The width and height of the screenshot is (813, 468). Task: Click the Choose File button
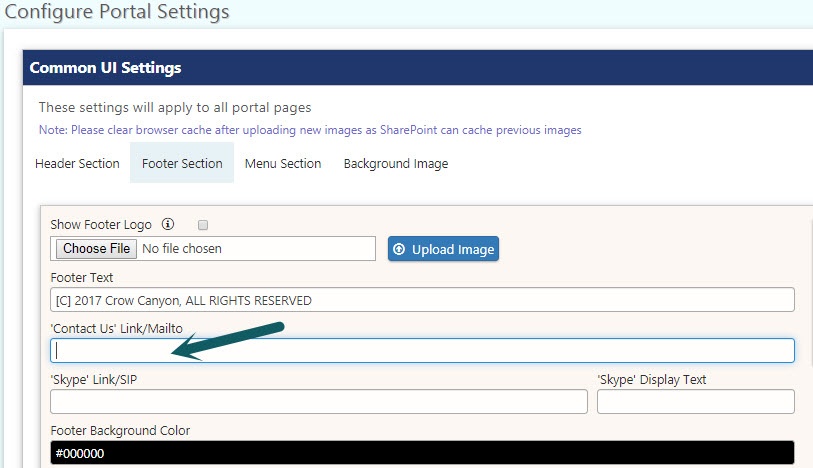click(96, 249)
